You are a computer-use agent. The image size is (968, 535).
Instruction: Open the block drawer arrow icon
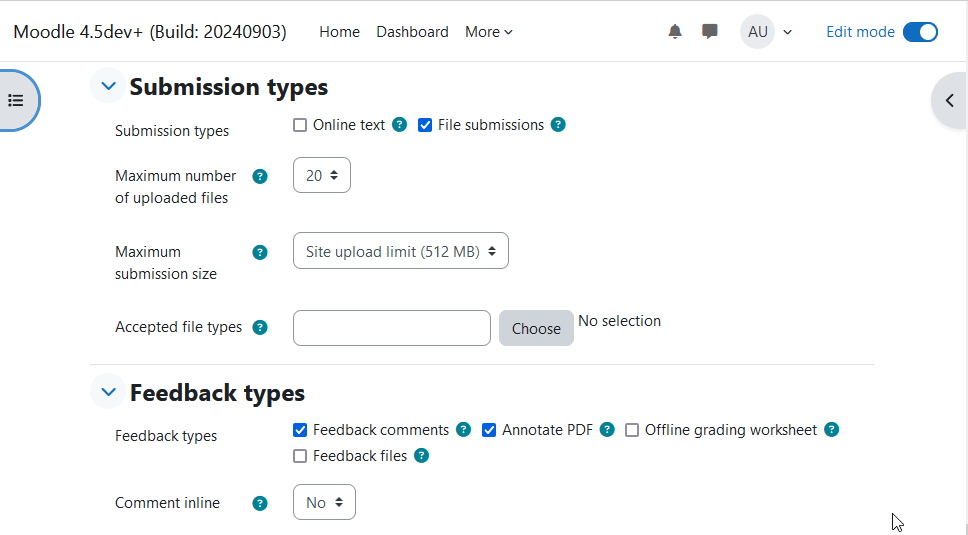949,100
